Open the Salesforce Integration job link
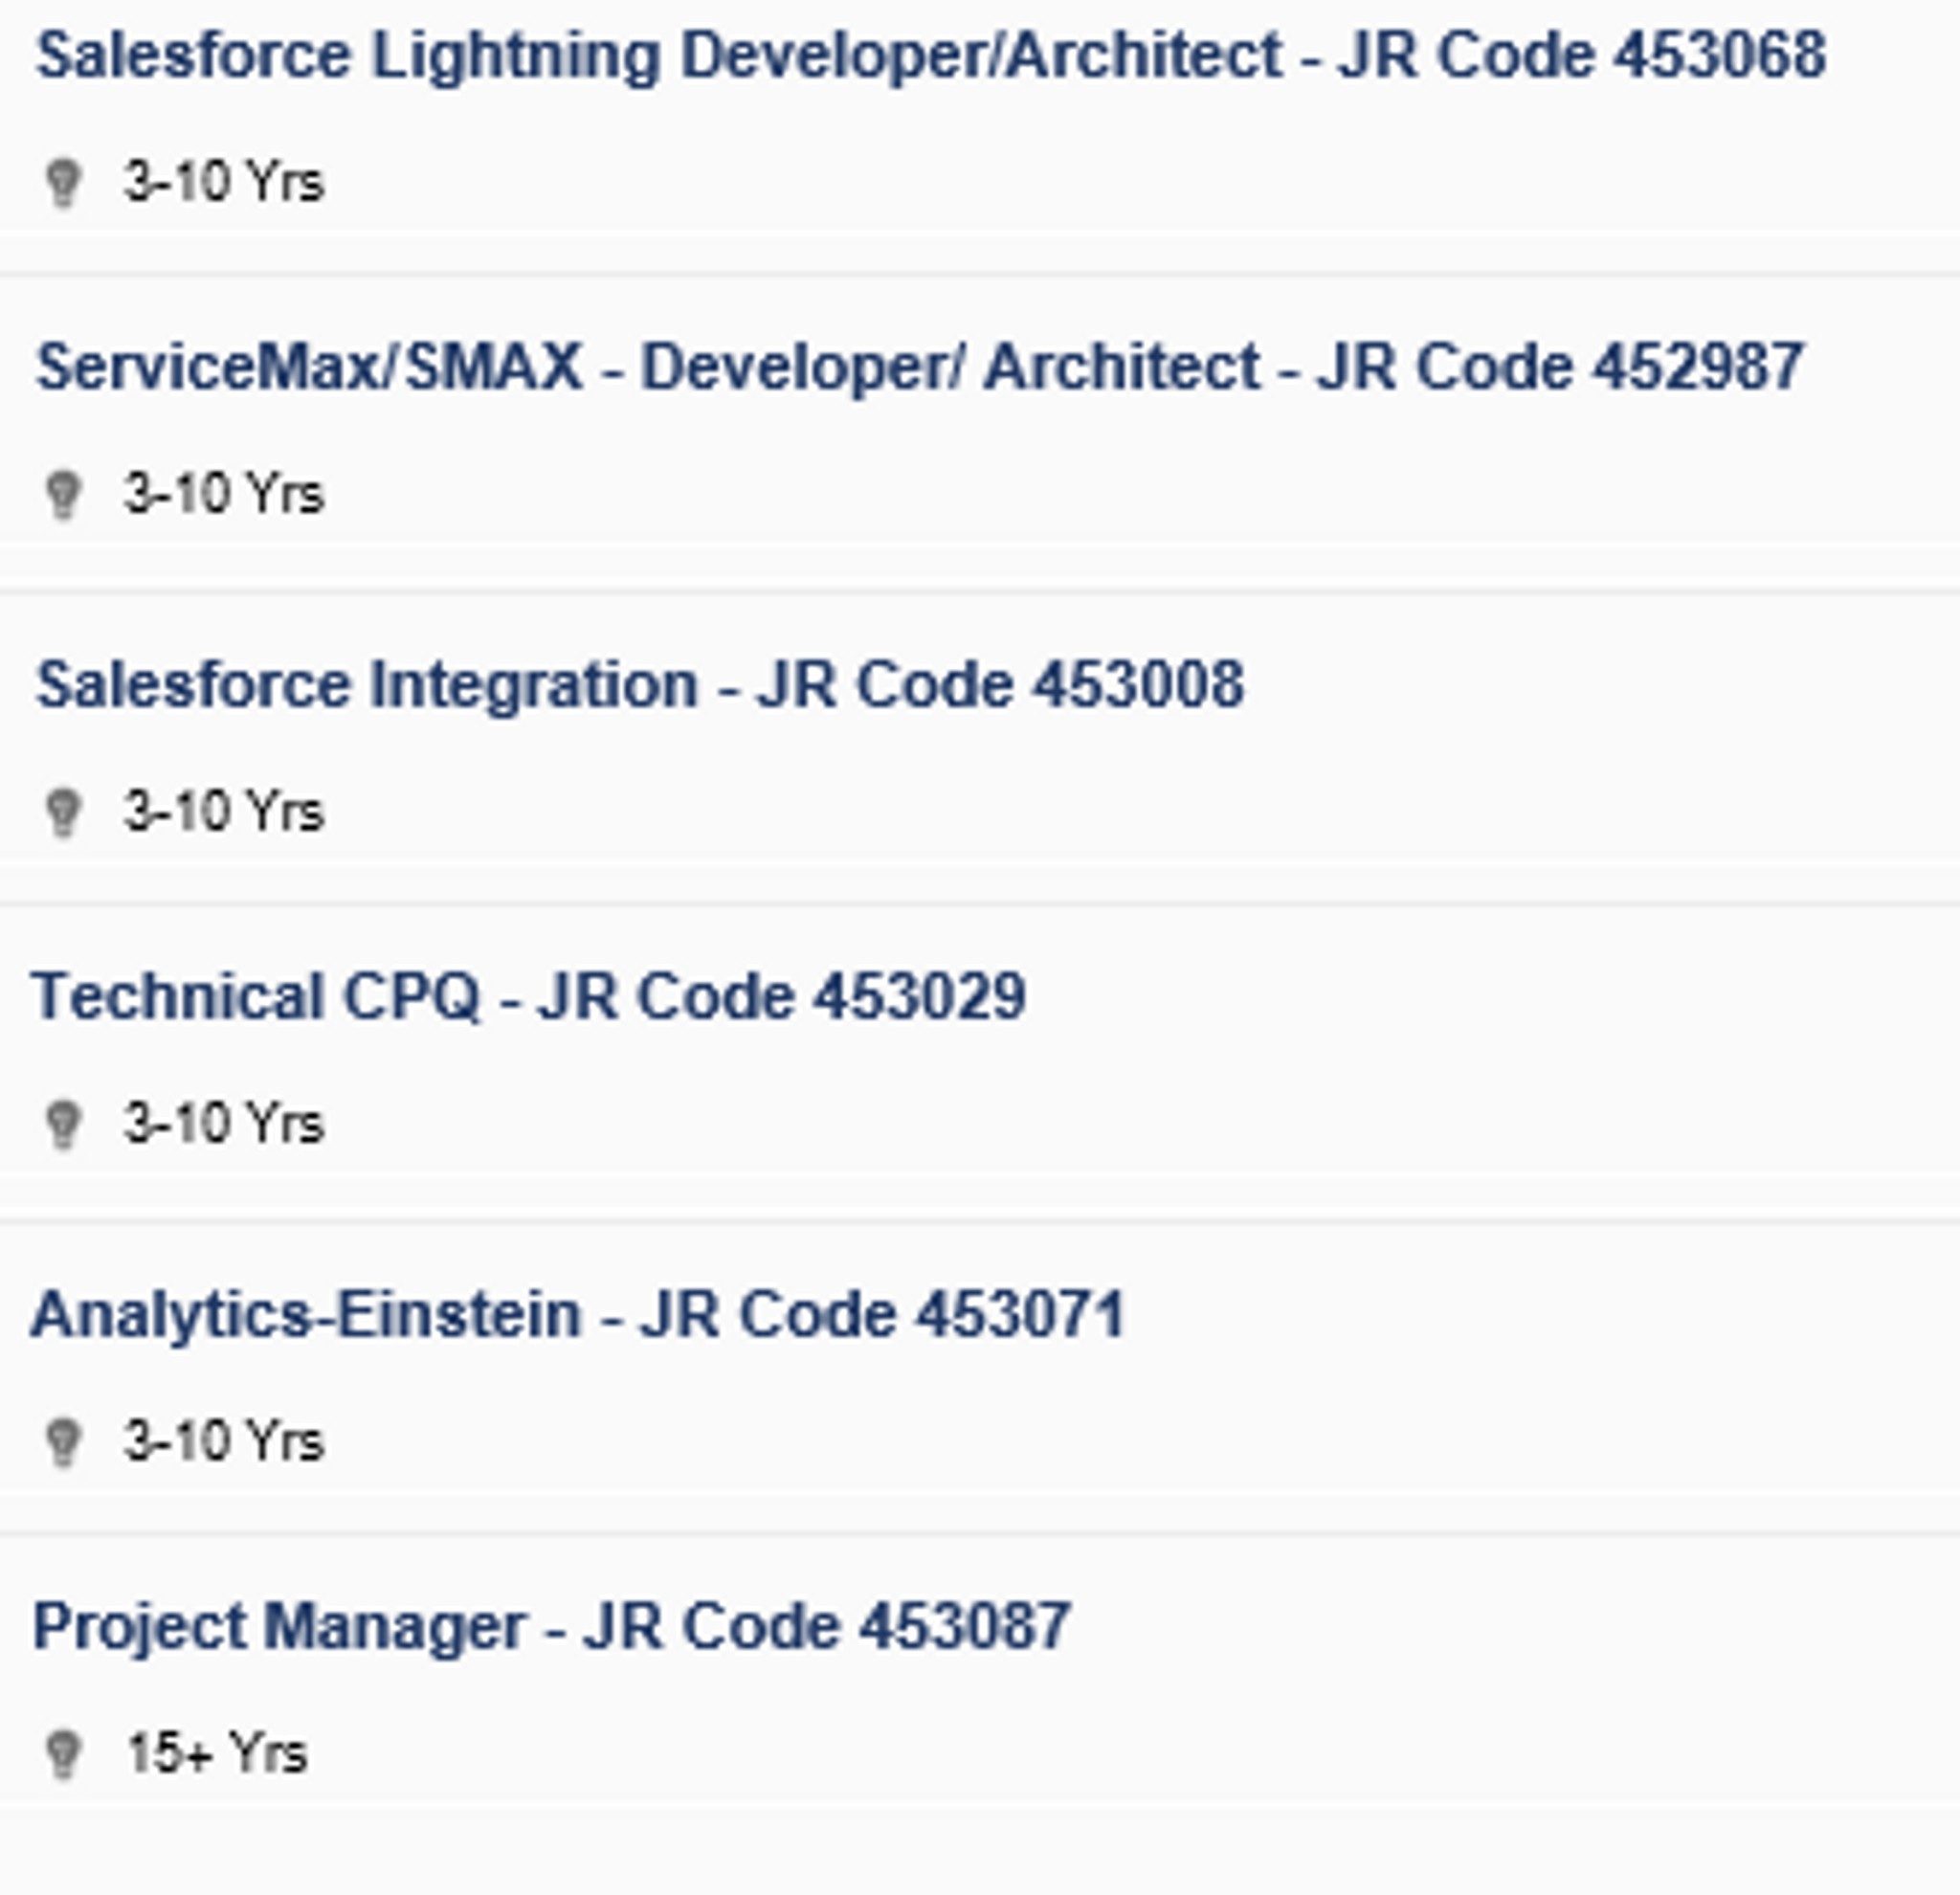The image size is (1960, 1895). click(640, 685)
